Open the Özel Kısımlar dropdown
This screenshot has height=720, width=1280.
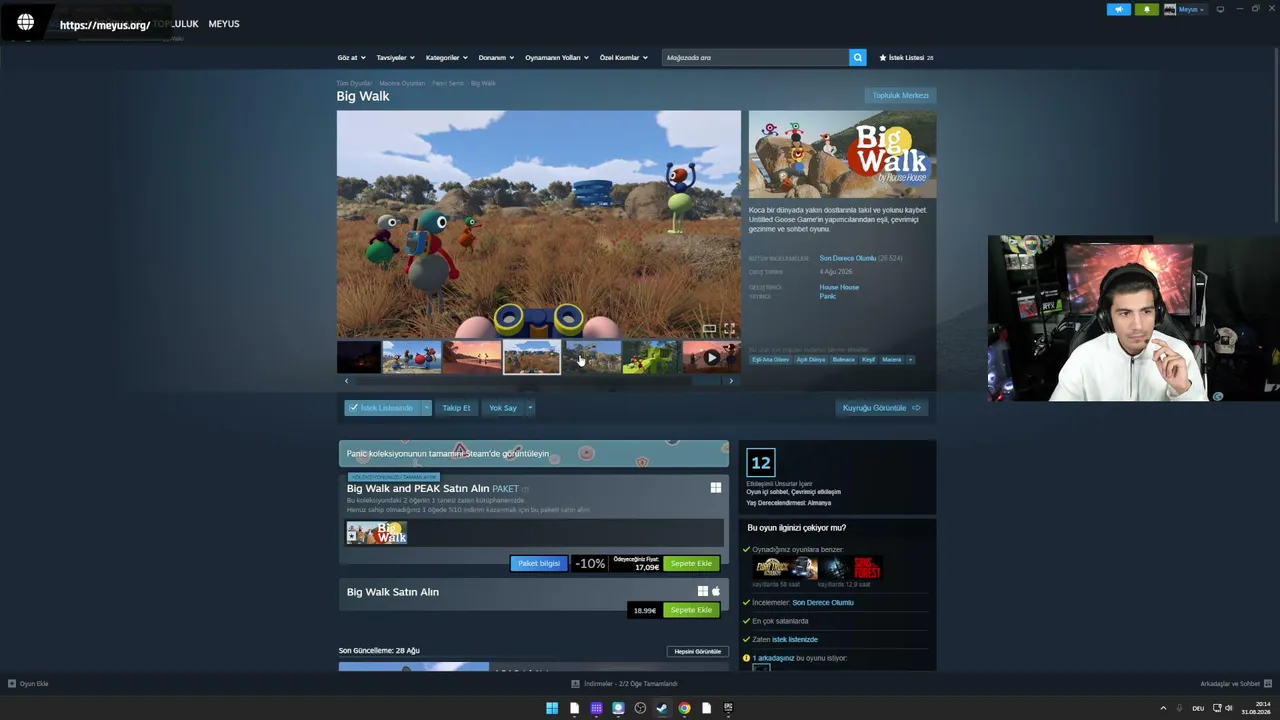click(x=623, y=57)
